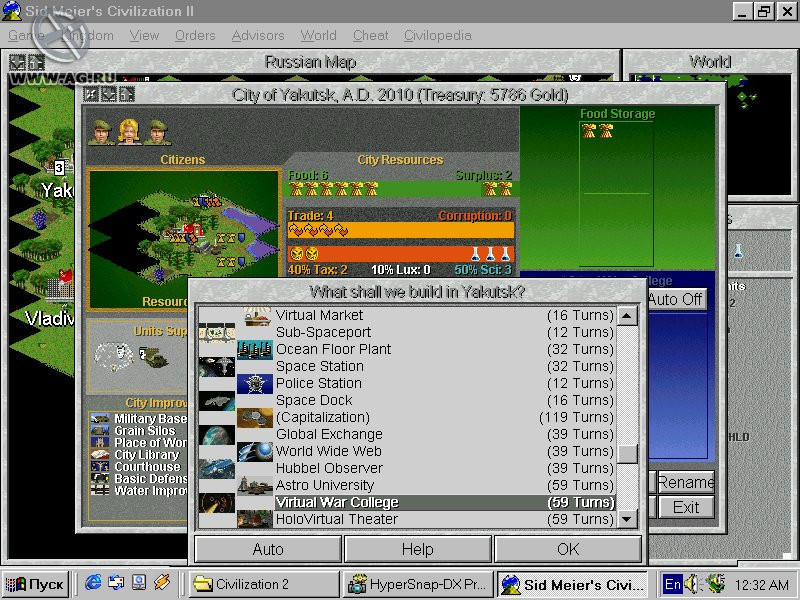Open the Kingdom menu
The image size is (800, 600).
(x=87, y=35)
